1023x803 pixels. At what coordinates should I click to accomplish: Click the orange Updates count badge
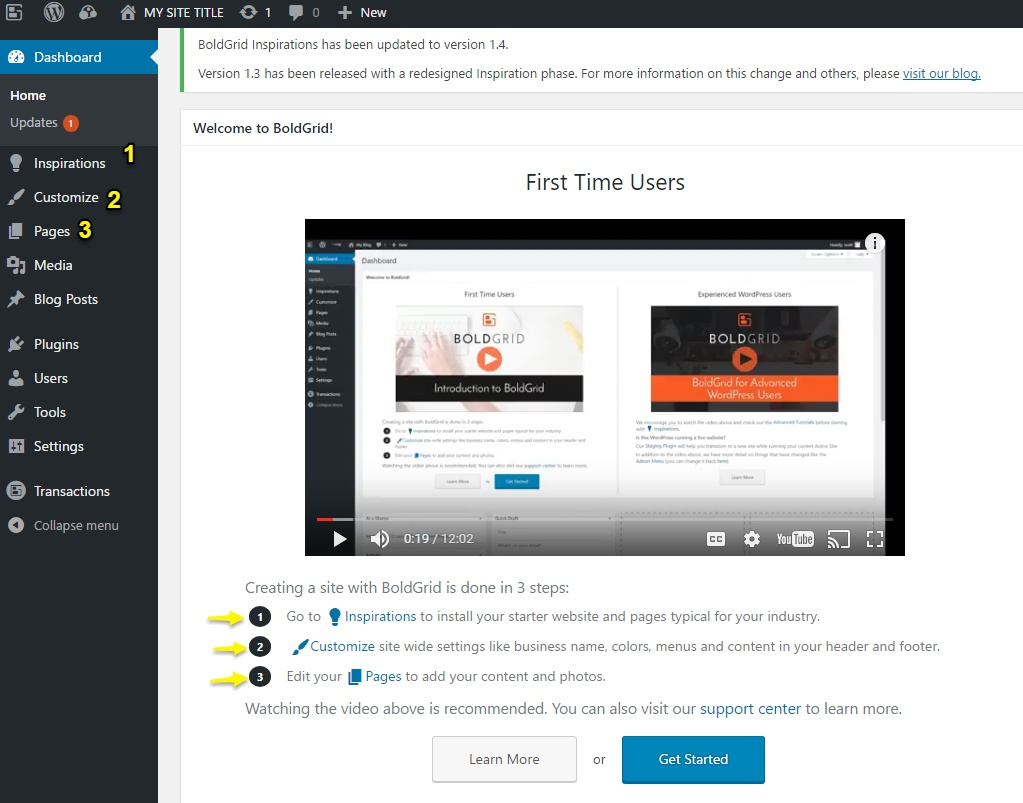(70, 123)
